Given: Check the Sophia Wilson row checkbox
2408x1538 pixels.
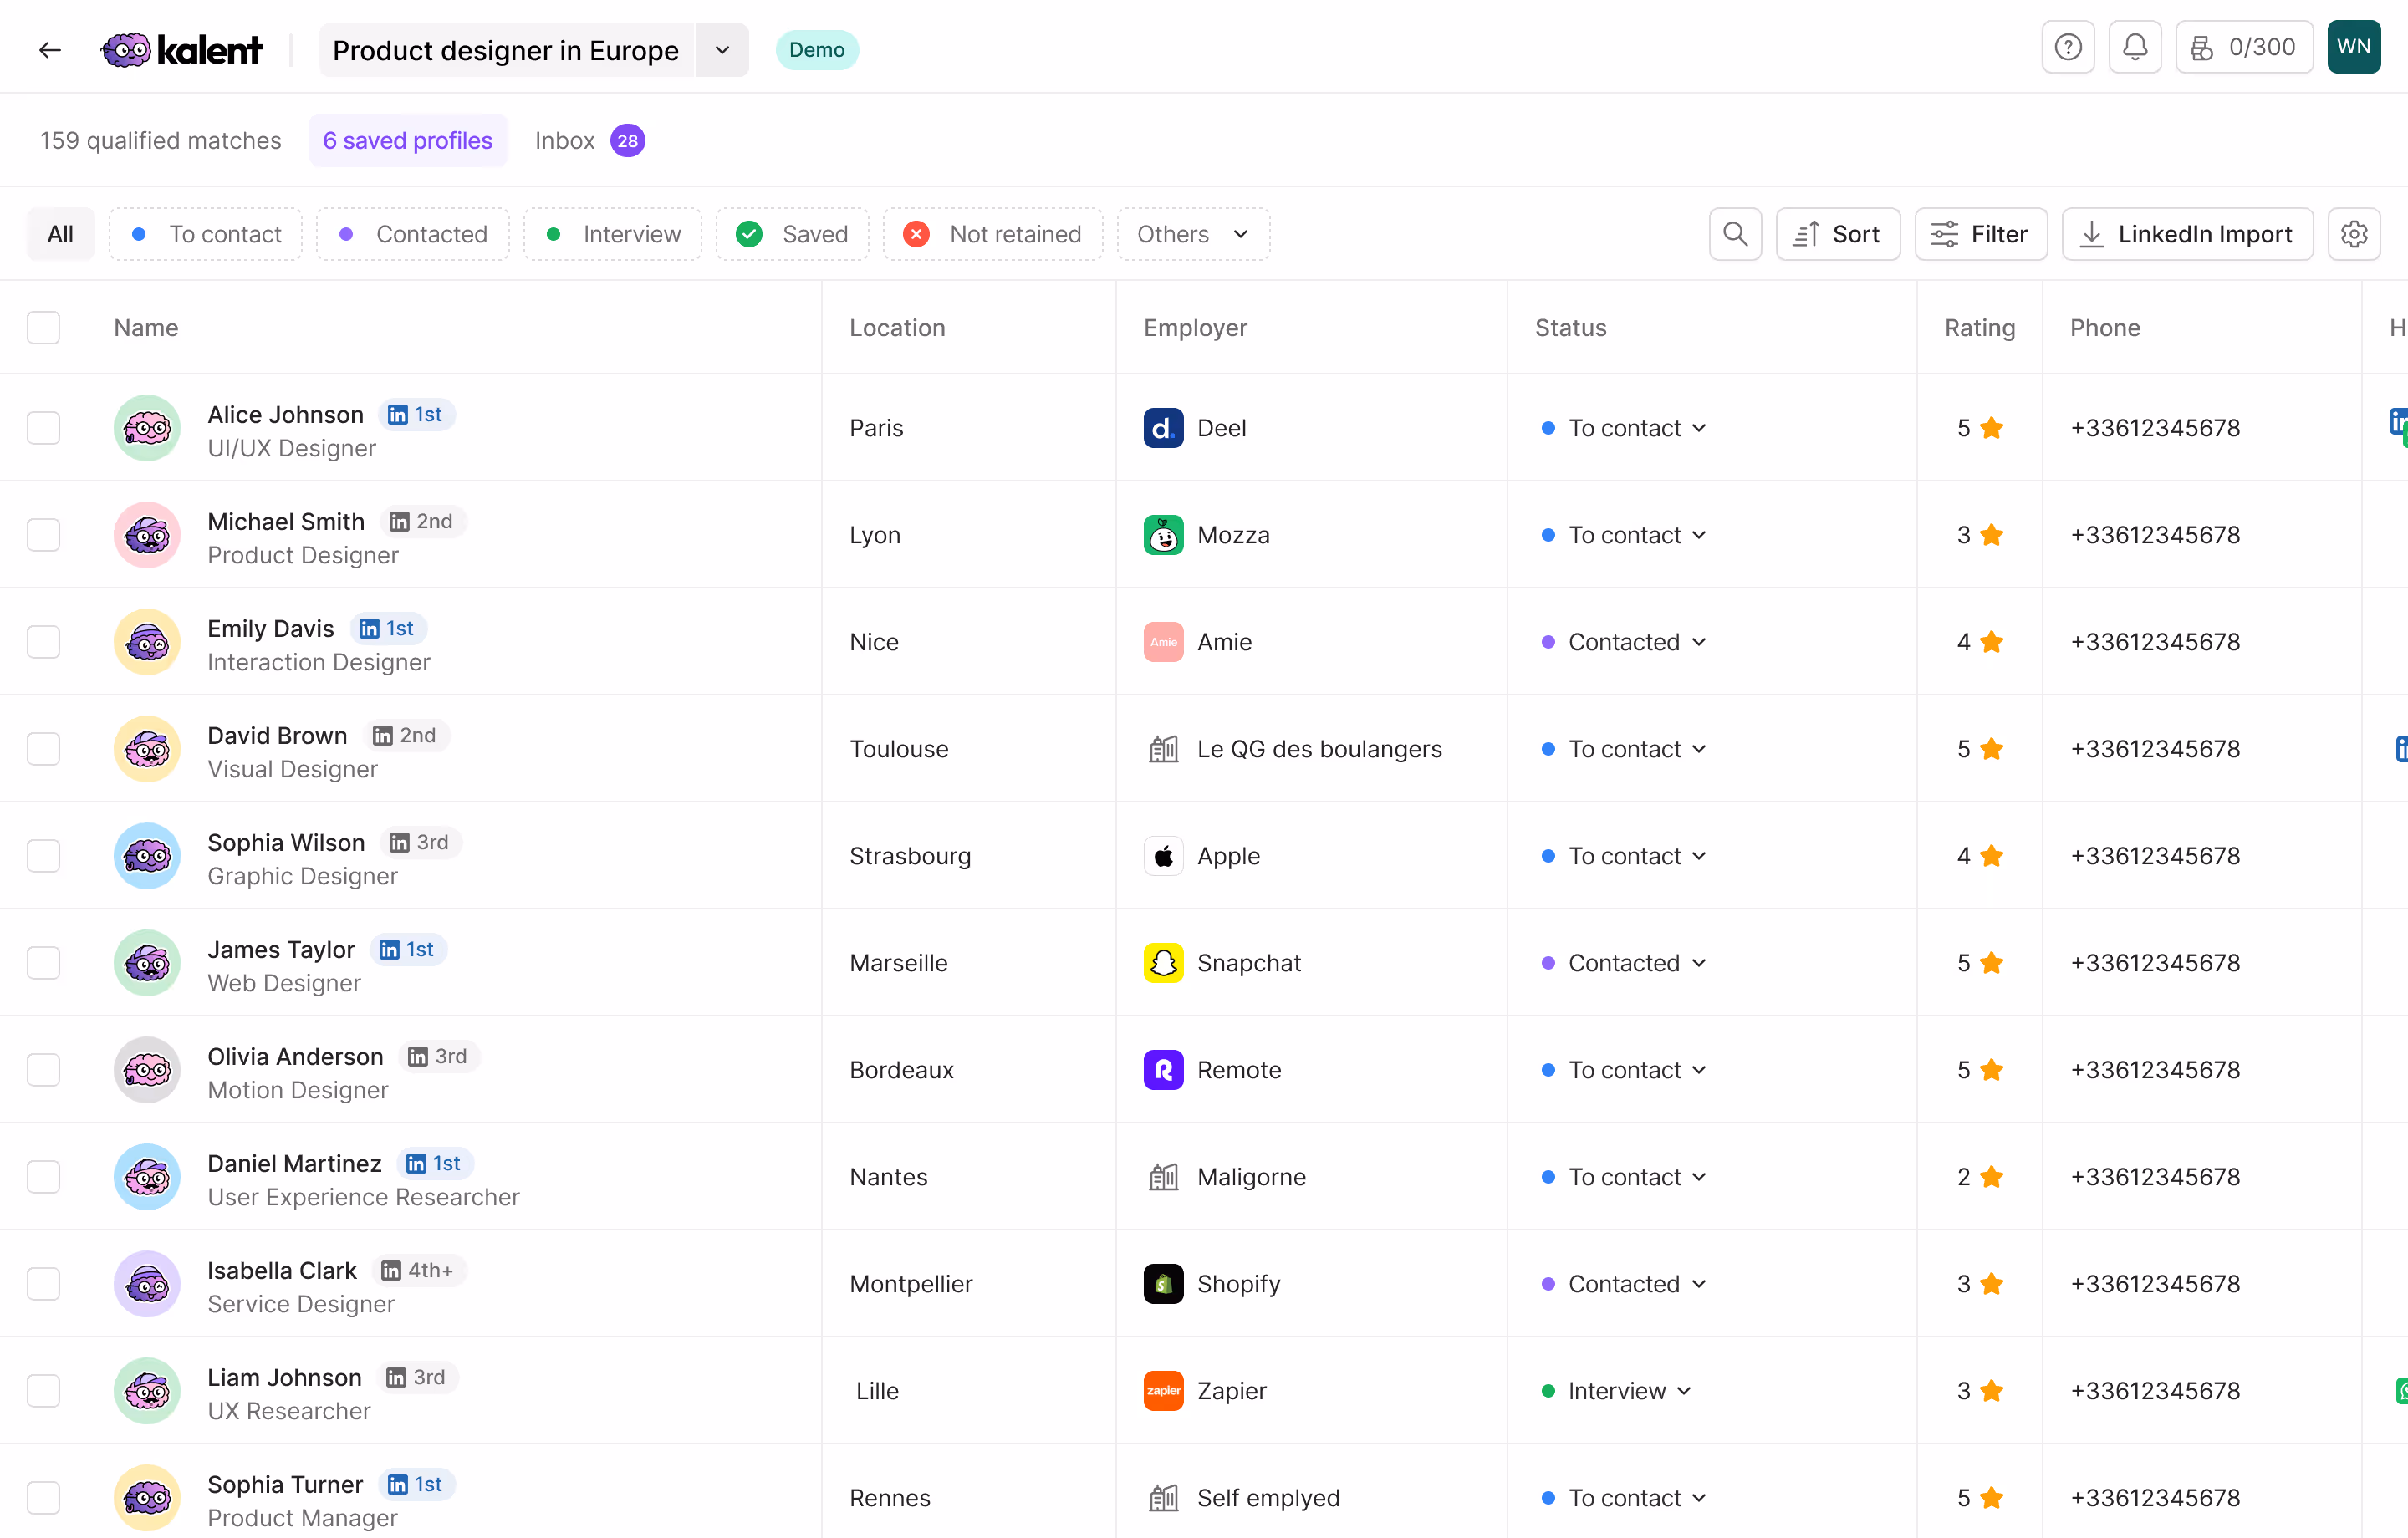Looking at the screenshot, I should click(x=43, y=856).
